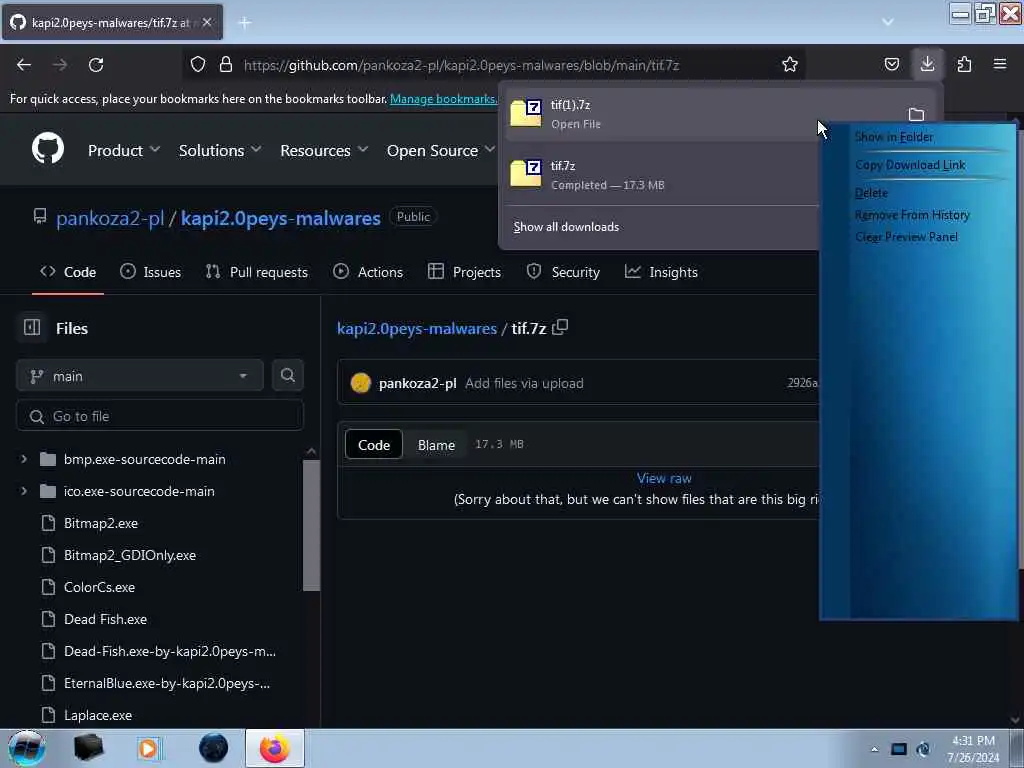Image resolution: width=1024 pixels, height=768 pixels.
Task: Open the pankoza2-pl owner link
Action: [x=110, y=218]
